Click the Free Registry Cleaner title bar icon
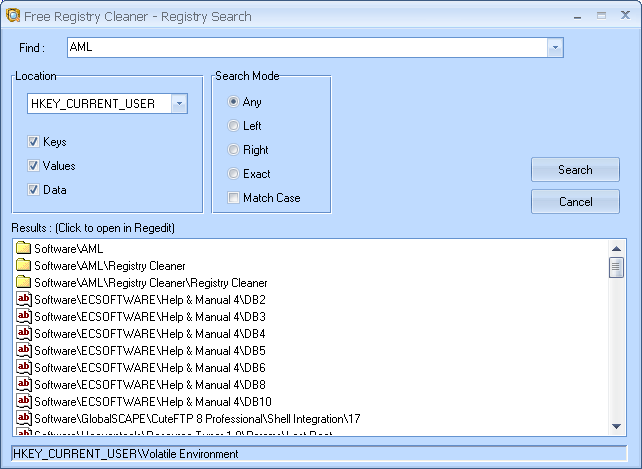 [x=13, y=16]
